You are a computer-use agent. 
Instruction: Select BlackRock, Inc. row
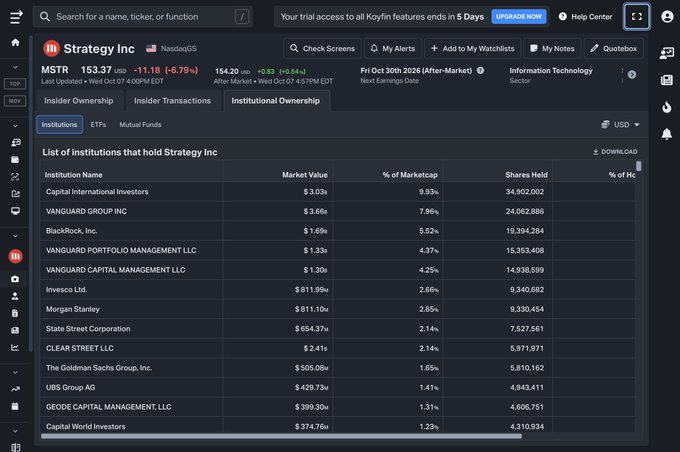pos(338,231)
